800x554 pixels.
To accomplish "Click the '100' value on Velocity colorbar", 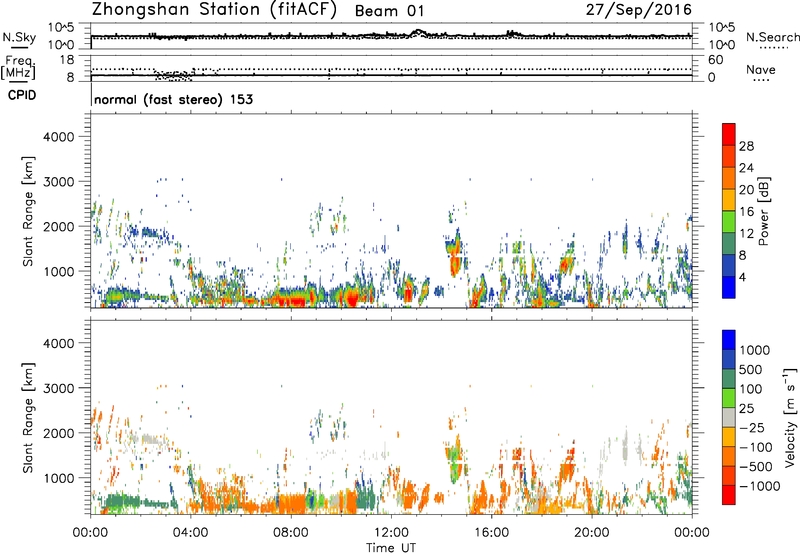I will (x=750, y=389).
